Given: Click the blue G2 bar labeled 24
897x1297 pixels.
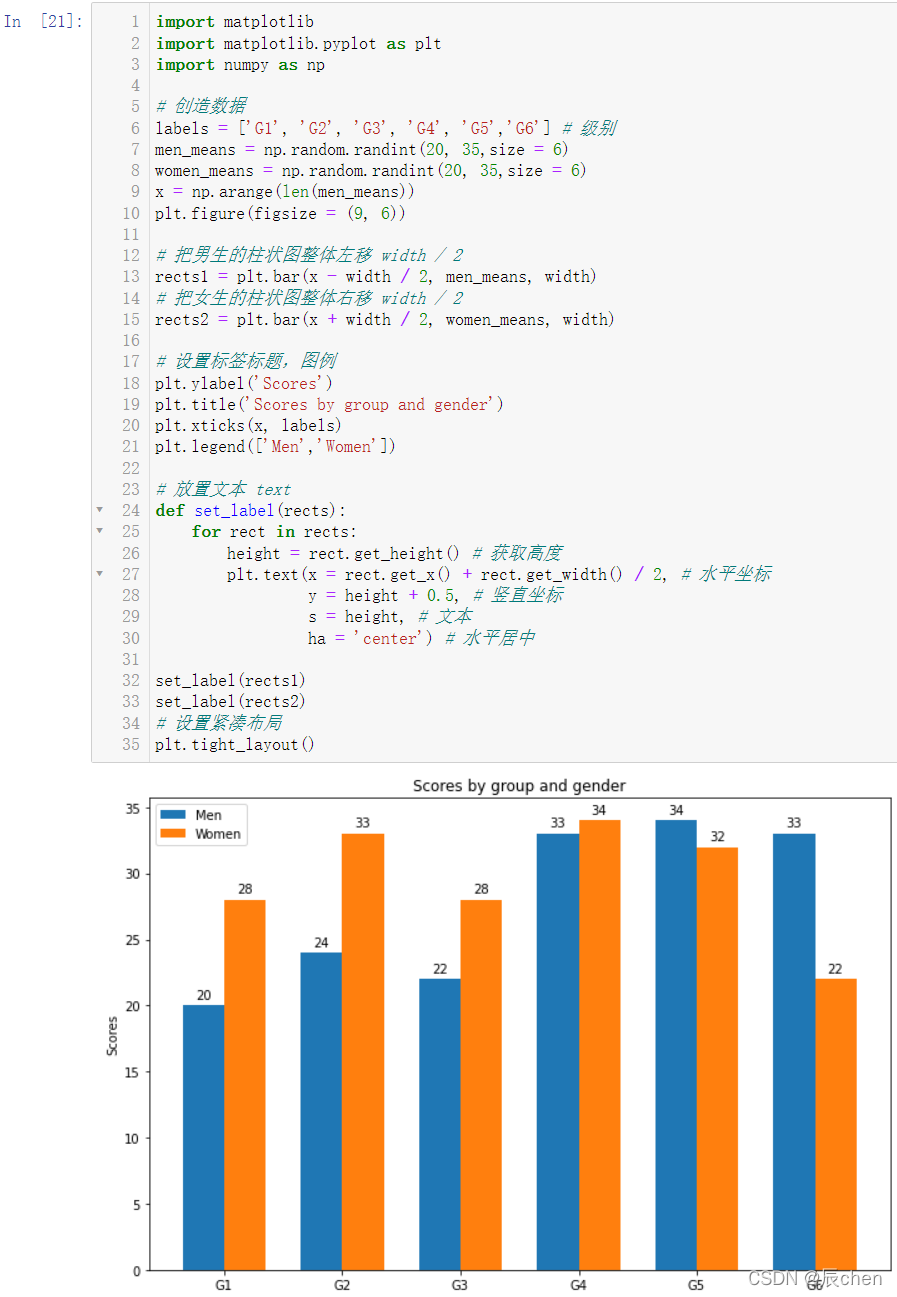Looking at the screenshot, I should [321, 1111].
